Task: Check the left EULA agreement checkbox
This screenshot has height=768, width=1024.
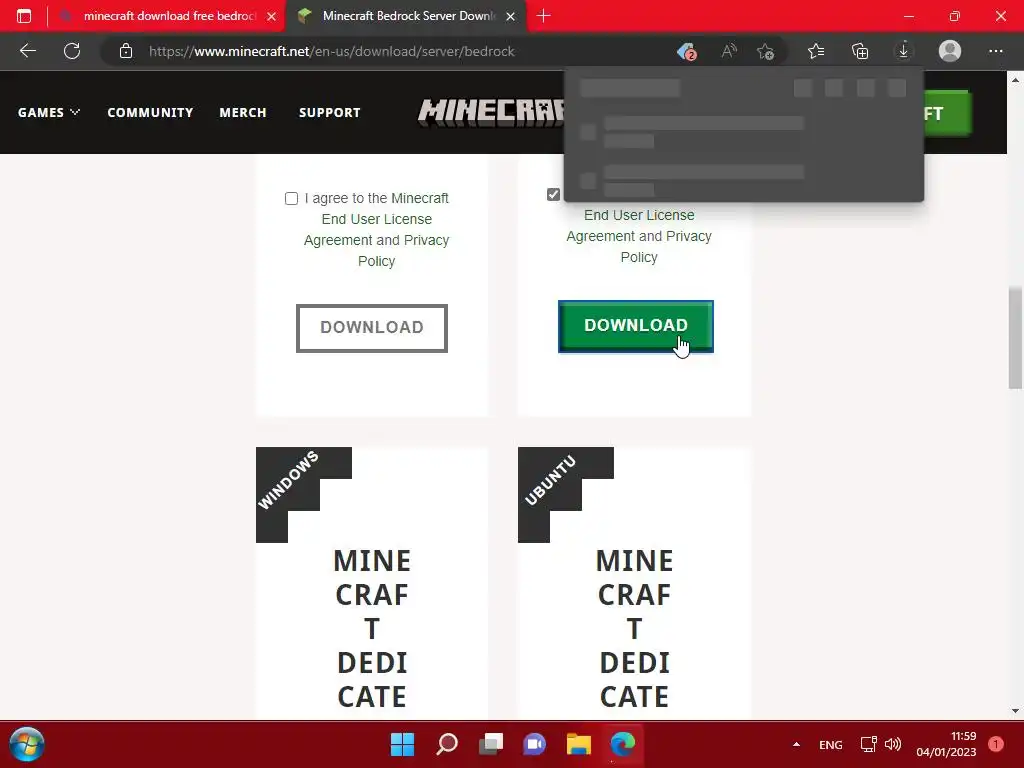Action: click(291, 198)
